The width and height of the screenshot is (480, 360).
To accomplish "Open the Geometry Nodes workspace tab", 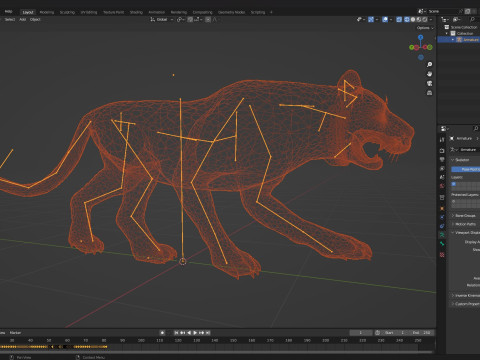I will click(232, 12).
